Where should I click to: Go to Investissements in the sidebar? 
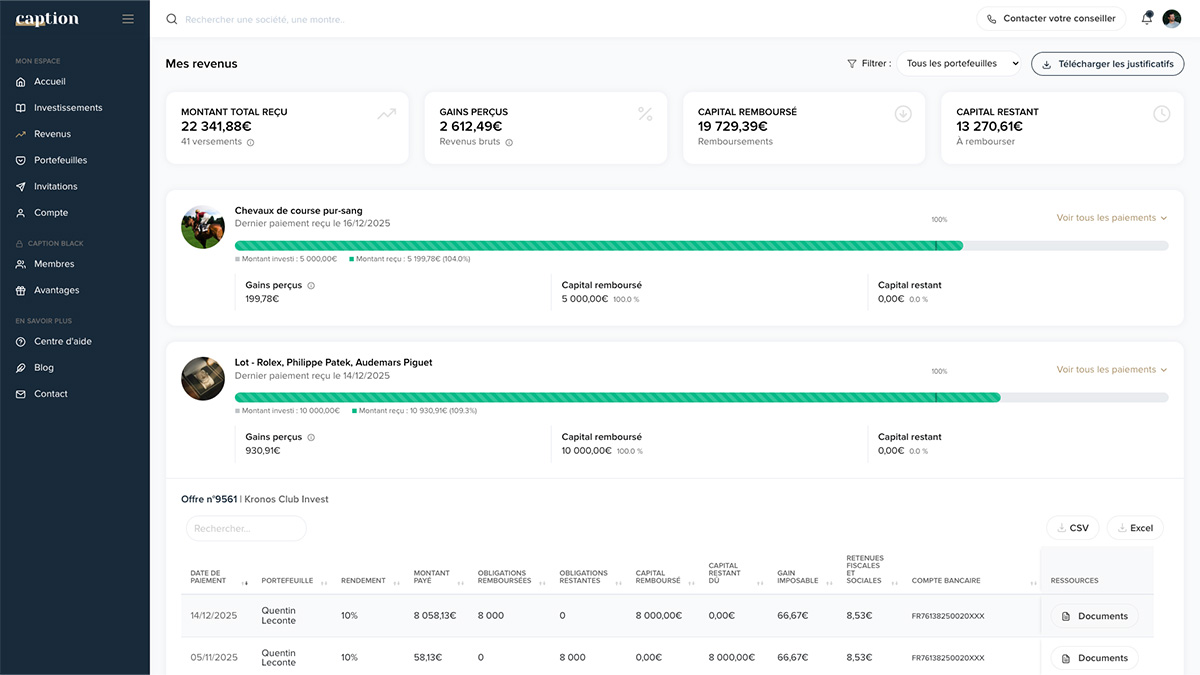click(68, 108)
